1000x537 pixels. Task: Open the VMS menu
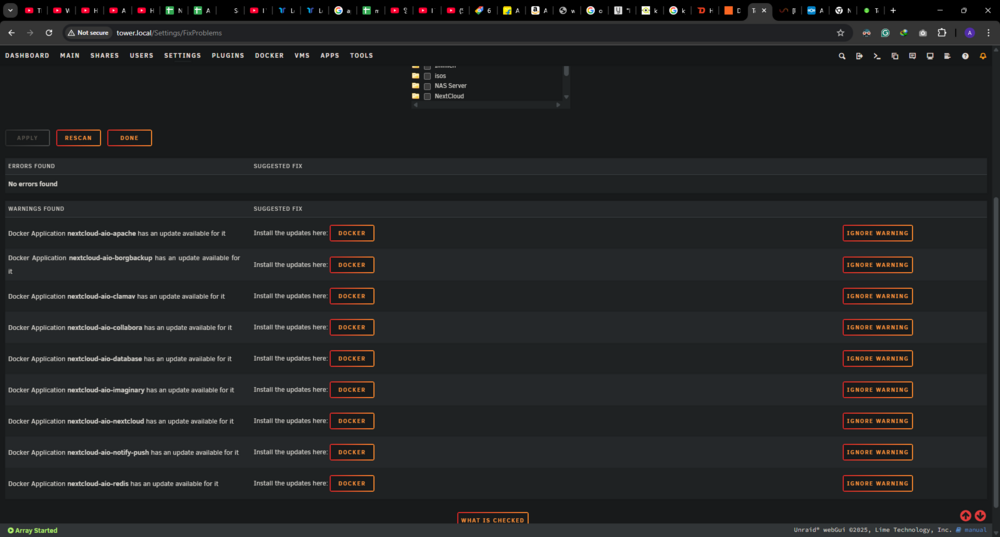click(302, 55)
